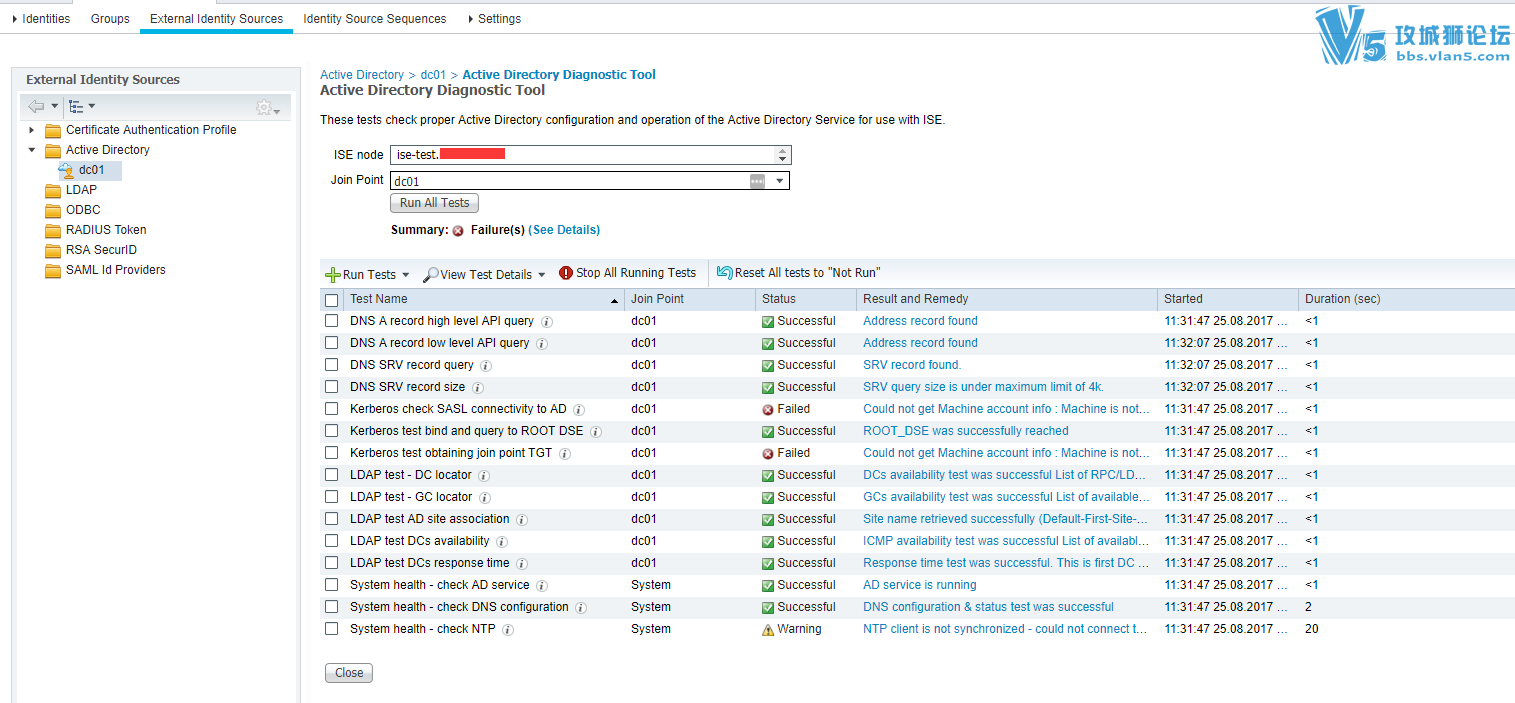The width and height of the screenshot is (1515, 703).
Task: Click the info icon beside DNS SRV record query
Action: pyautogui.click(x=486, y=366)
